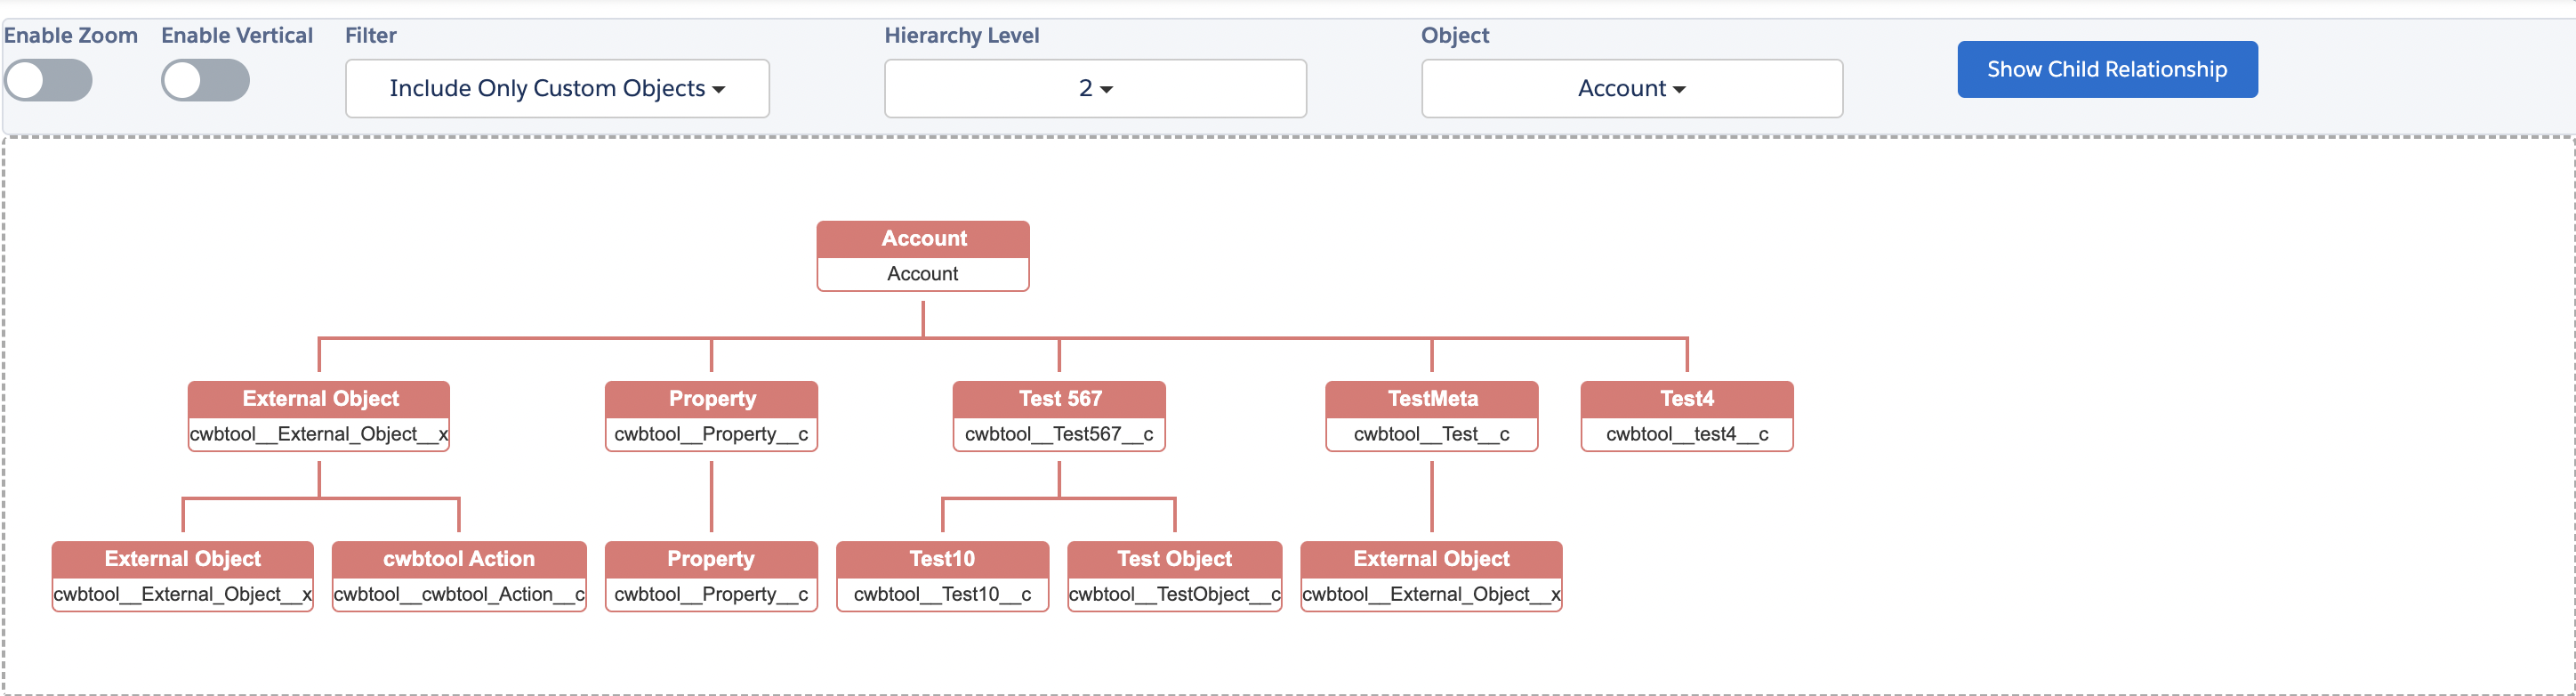Toggle the Enable Zoom switch
The width and height of the screenshot is (2576, 696).
pos(48,81)
